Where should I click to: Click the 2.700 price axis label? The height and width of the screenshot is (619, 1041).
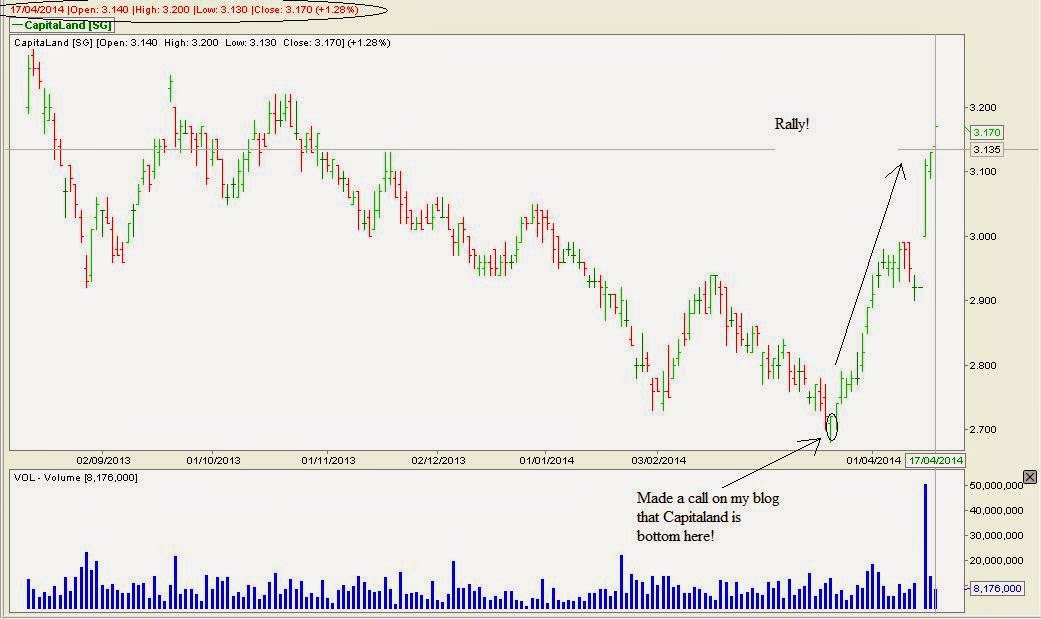tap(983, 429)
